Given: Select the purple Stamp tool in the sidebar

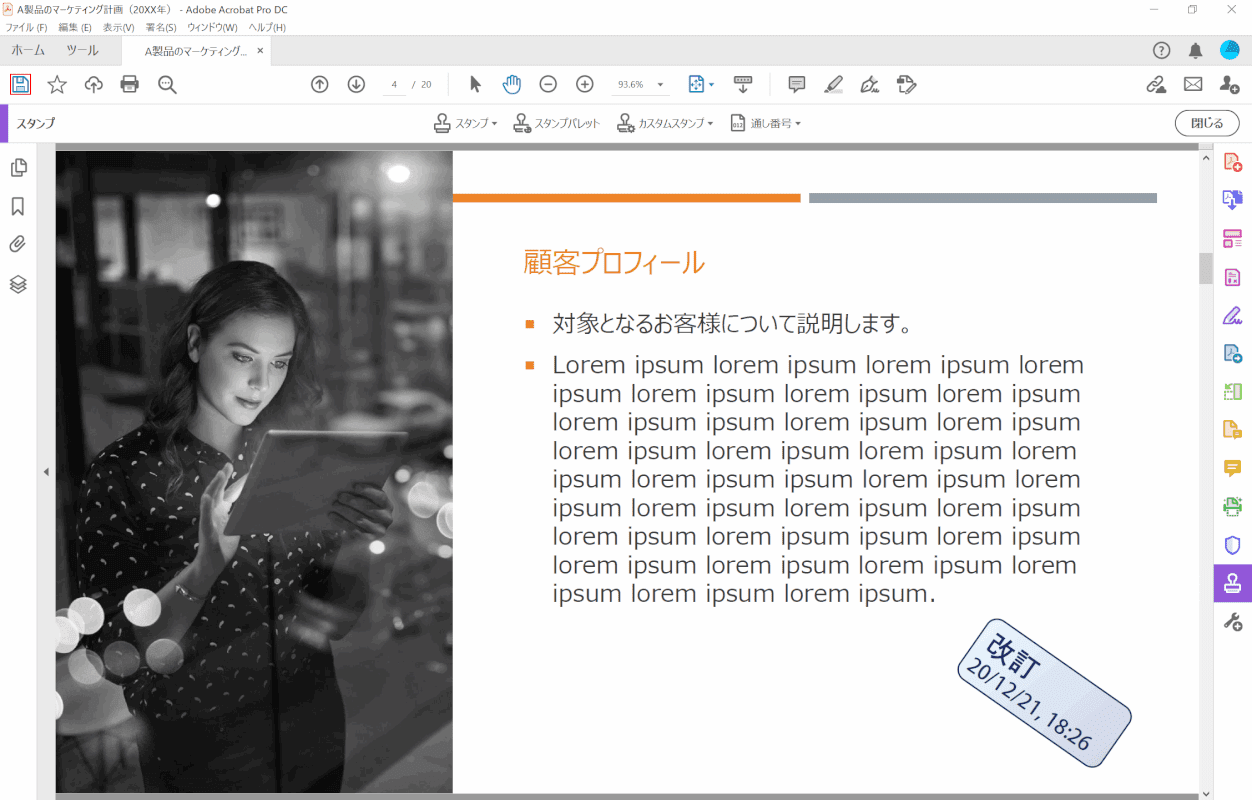Looking at the screenshot, I should (x=1232, y=583).
